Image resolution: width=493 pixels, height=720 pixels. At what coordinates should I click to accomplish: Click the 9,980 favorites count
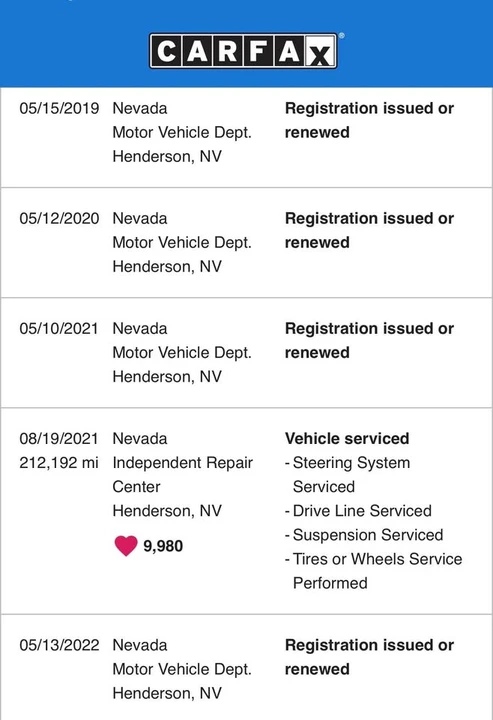click(163, 546)
